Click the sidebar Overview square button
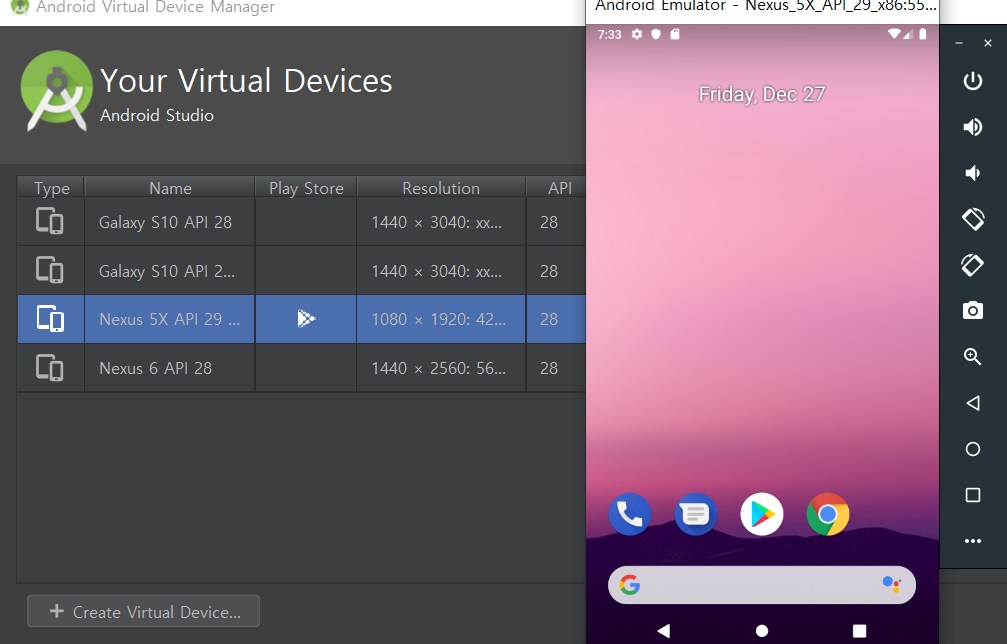The height and width of the screenshot is (644, 1007). (972, 495)
